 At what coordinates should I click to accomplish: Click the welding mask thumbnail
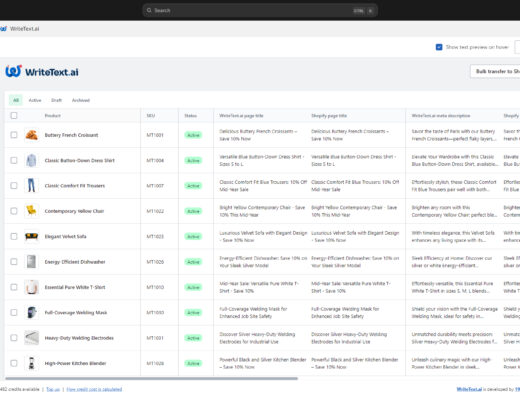point(31,312)
